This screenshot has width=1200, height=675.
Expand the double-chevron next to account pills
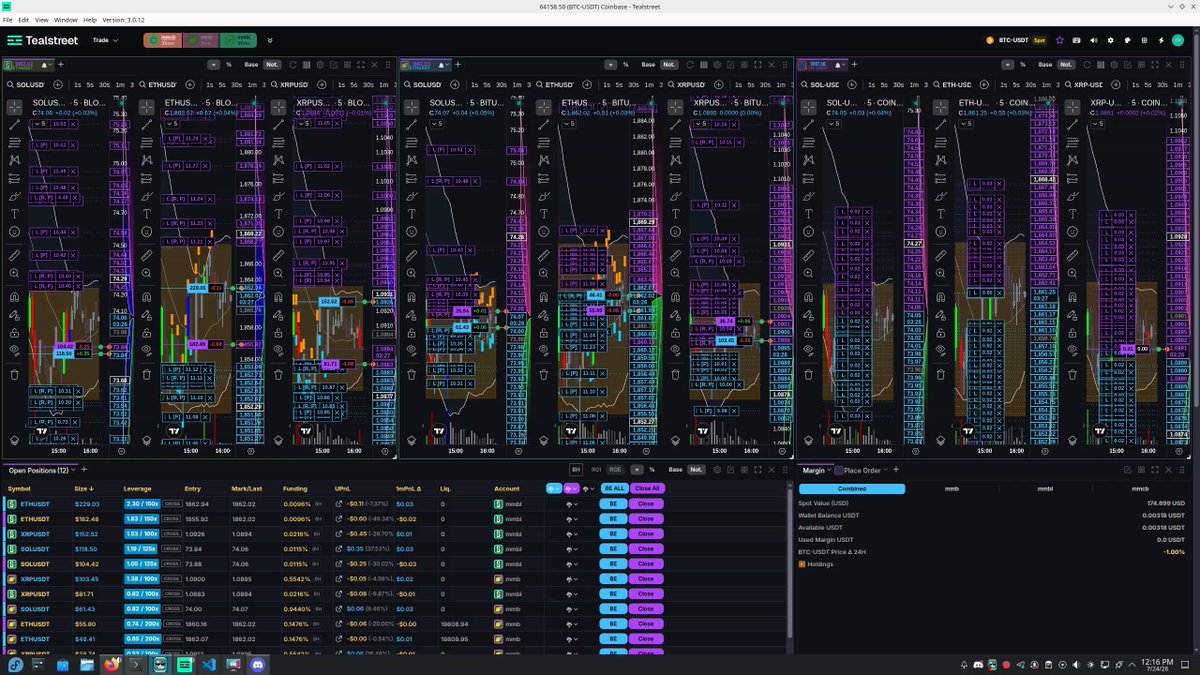[270, 40]
